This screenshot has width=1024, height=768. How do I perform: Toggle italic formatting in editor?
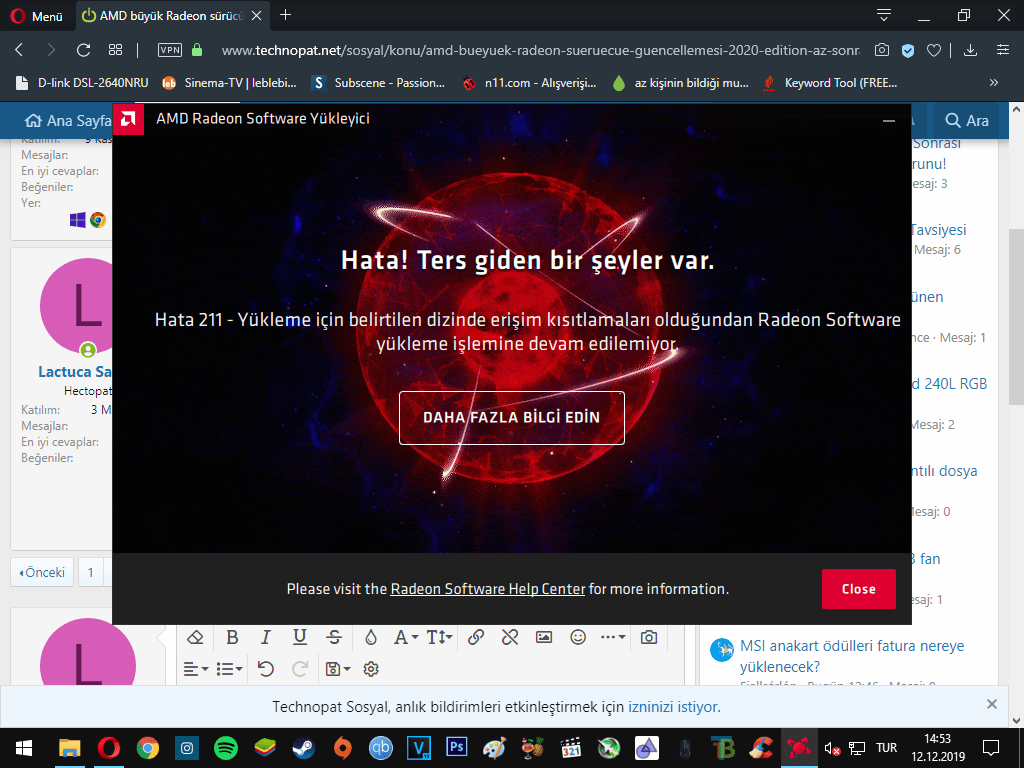[266, 637]
